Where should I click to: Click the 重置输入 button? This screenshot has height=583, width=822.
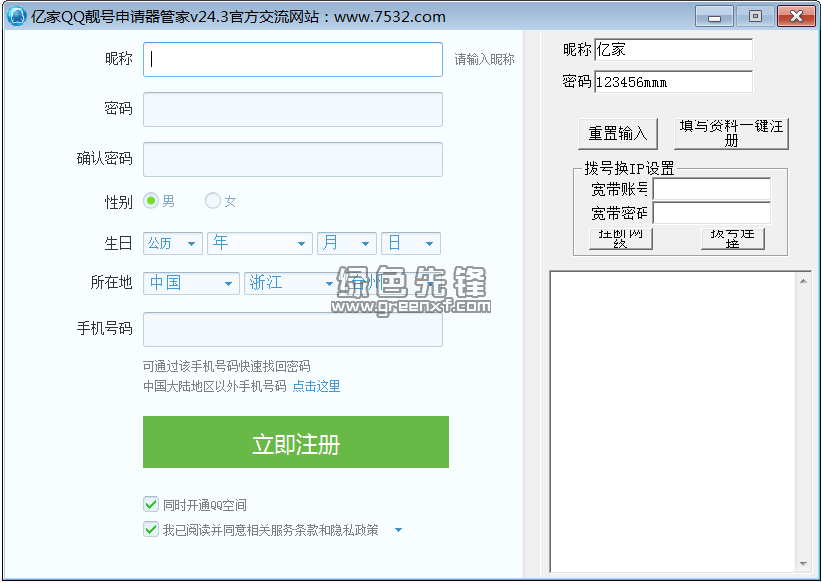point(618,134)
